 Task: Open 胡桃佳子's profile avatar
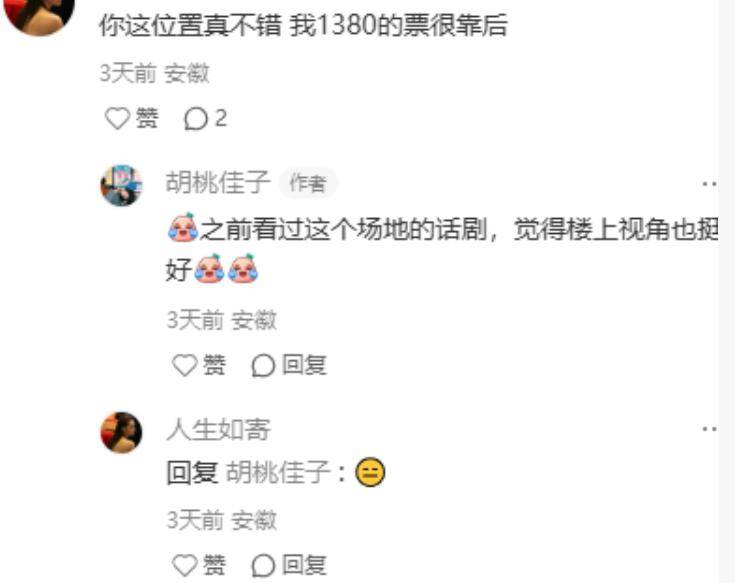[121, 186]
